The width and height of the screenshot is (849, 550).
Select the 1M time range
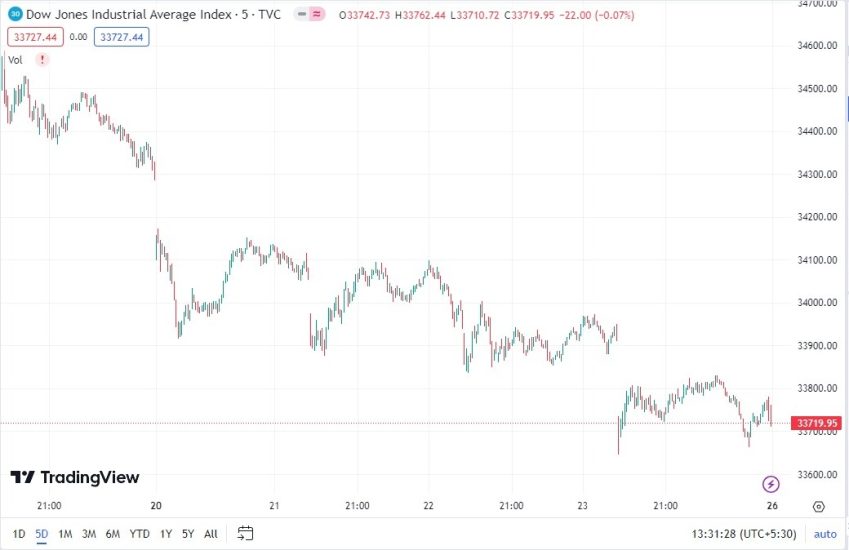pos(65,533)
